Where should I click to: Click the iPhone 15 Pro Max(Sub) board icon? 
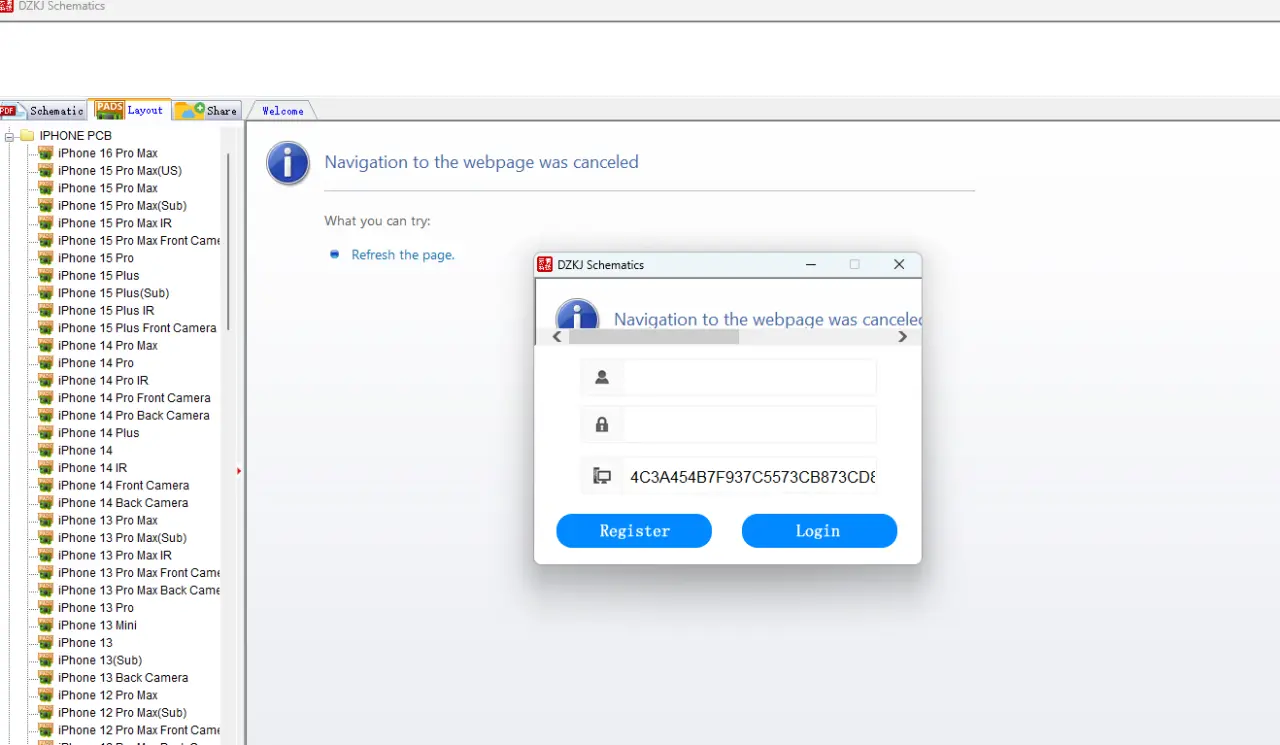tap(45, 206)
